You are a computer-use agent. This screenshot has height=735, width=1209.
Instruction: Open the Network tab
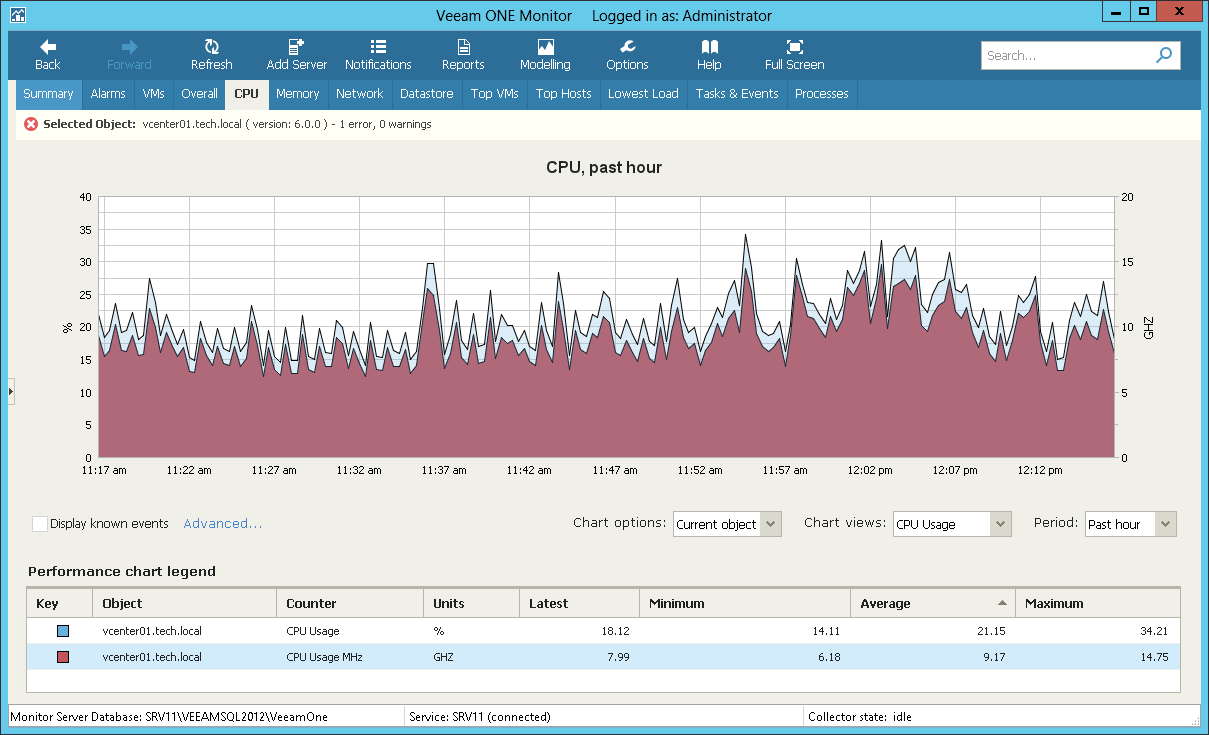click(359, 94)
